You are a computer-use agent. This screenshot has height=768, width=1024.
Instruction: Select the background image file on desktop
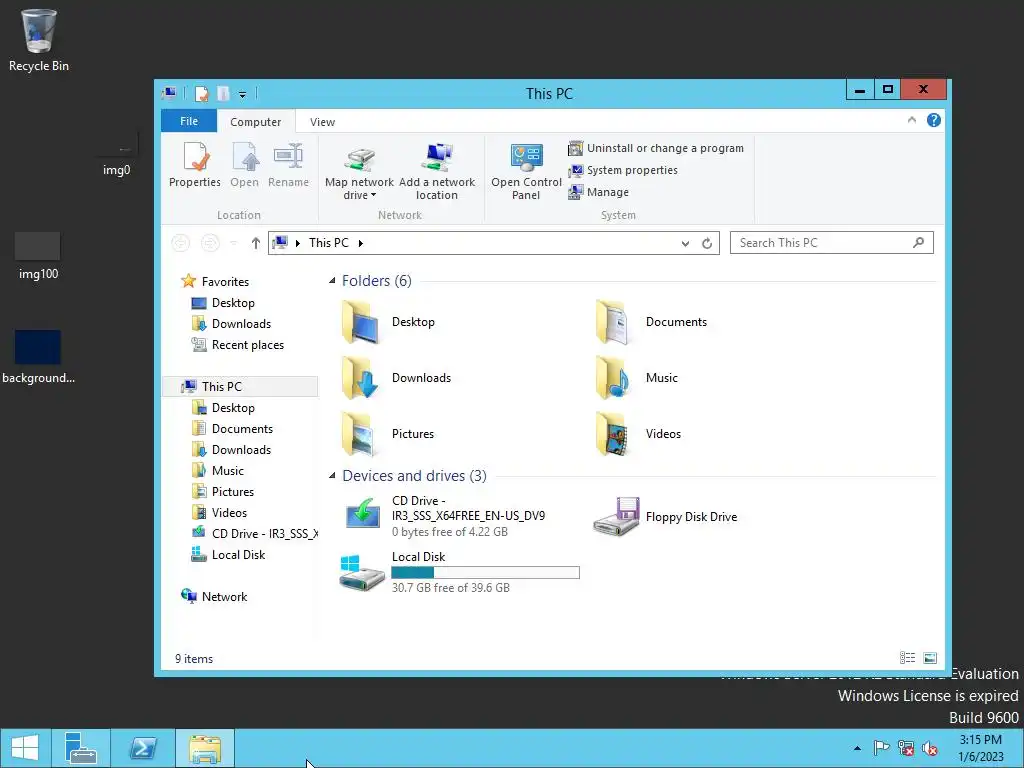[38, 357]
